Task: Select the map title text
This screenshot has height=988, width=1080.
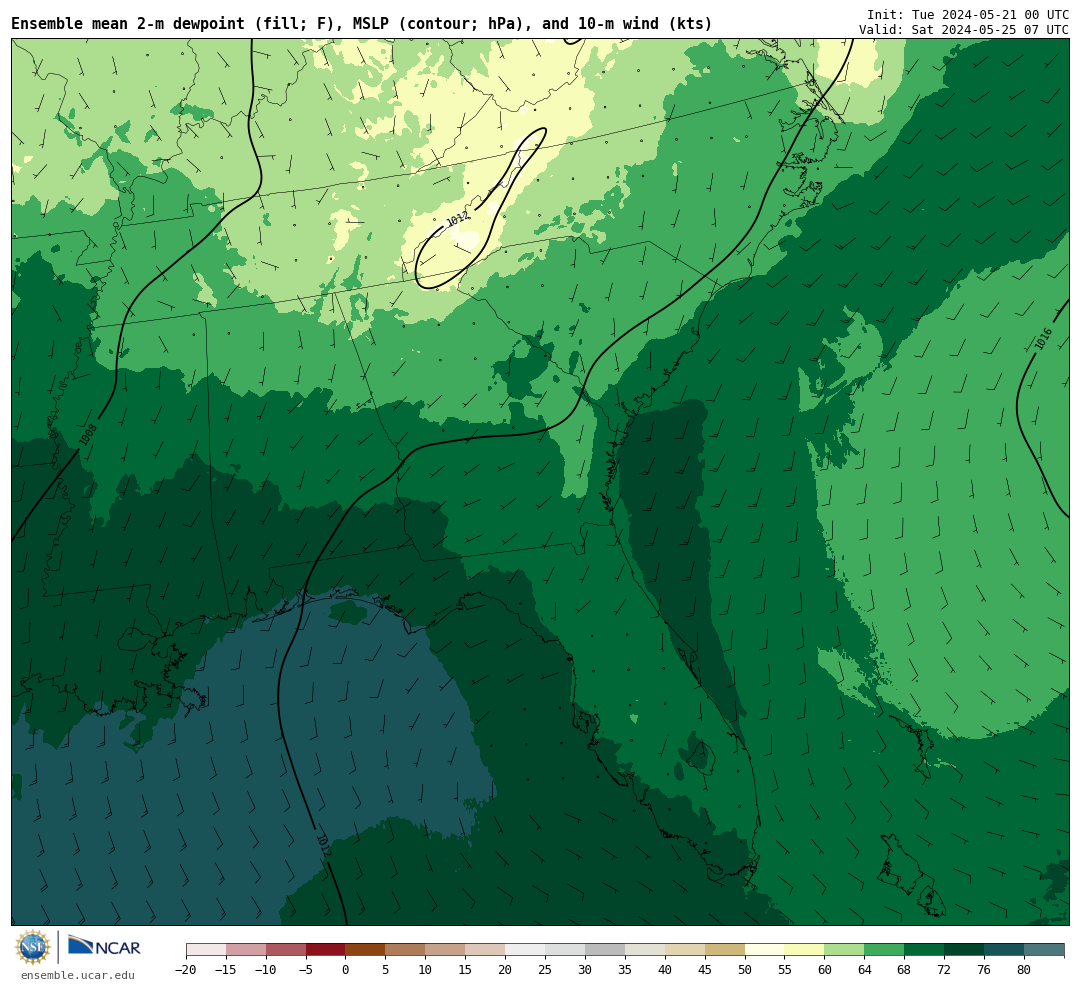Action: tap(362, 24)
